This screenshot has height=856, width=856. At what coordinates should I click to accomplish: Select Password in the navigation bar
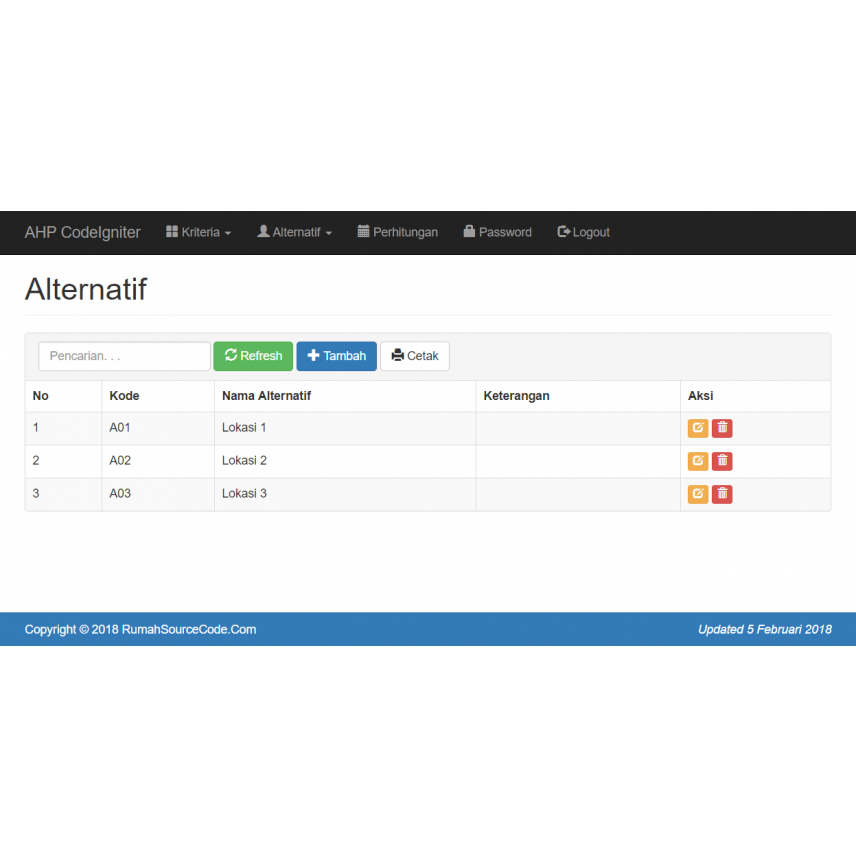click(497, 232)
